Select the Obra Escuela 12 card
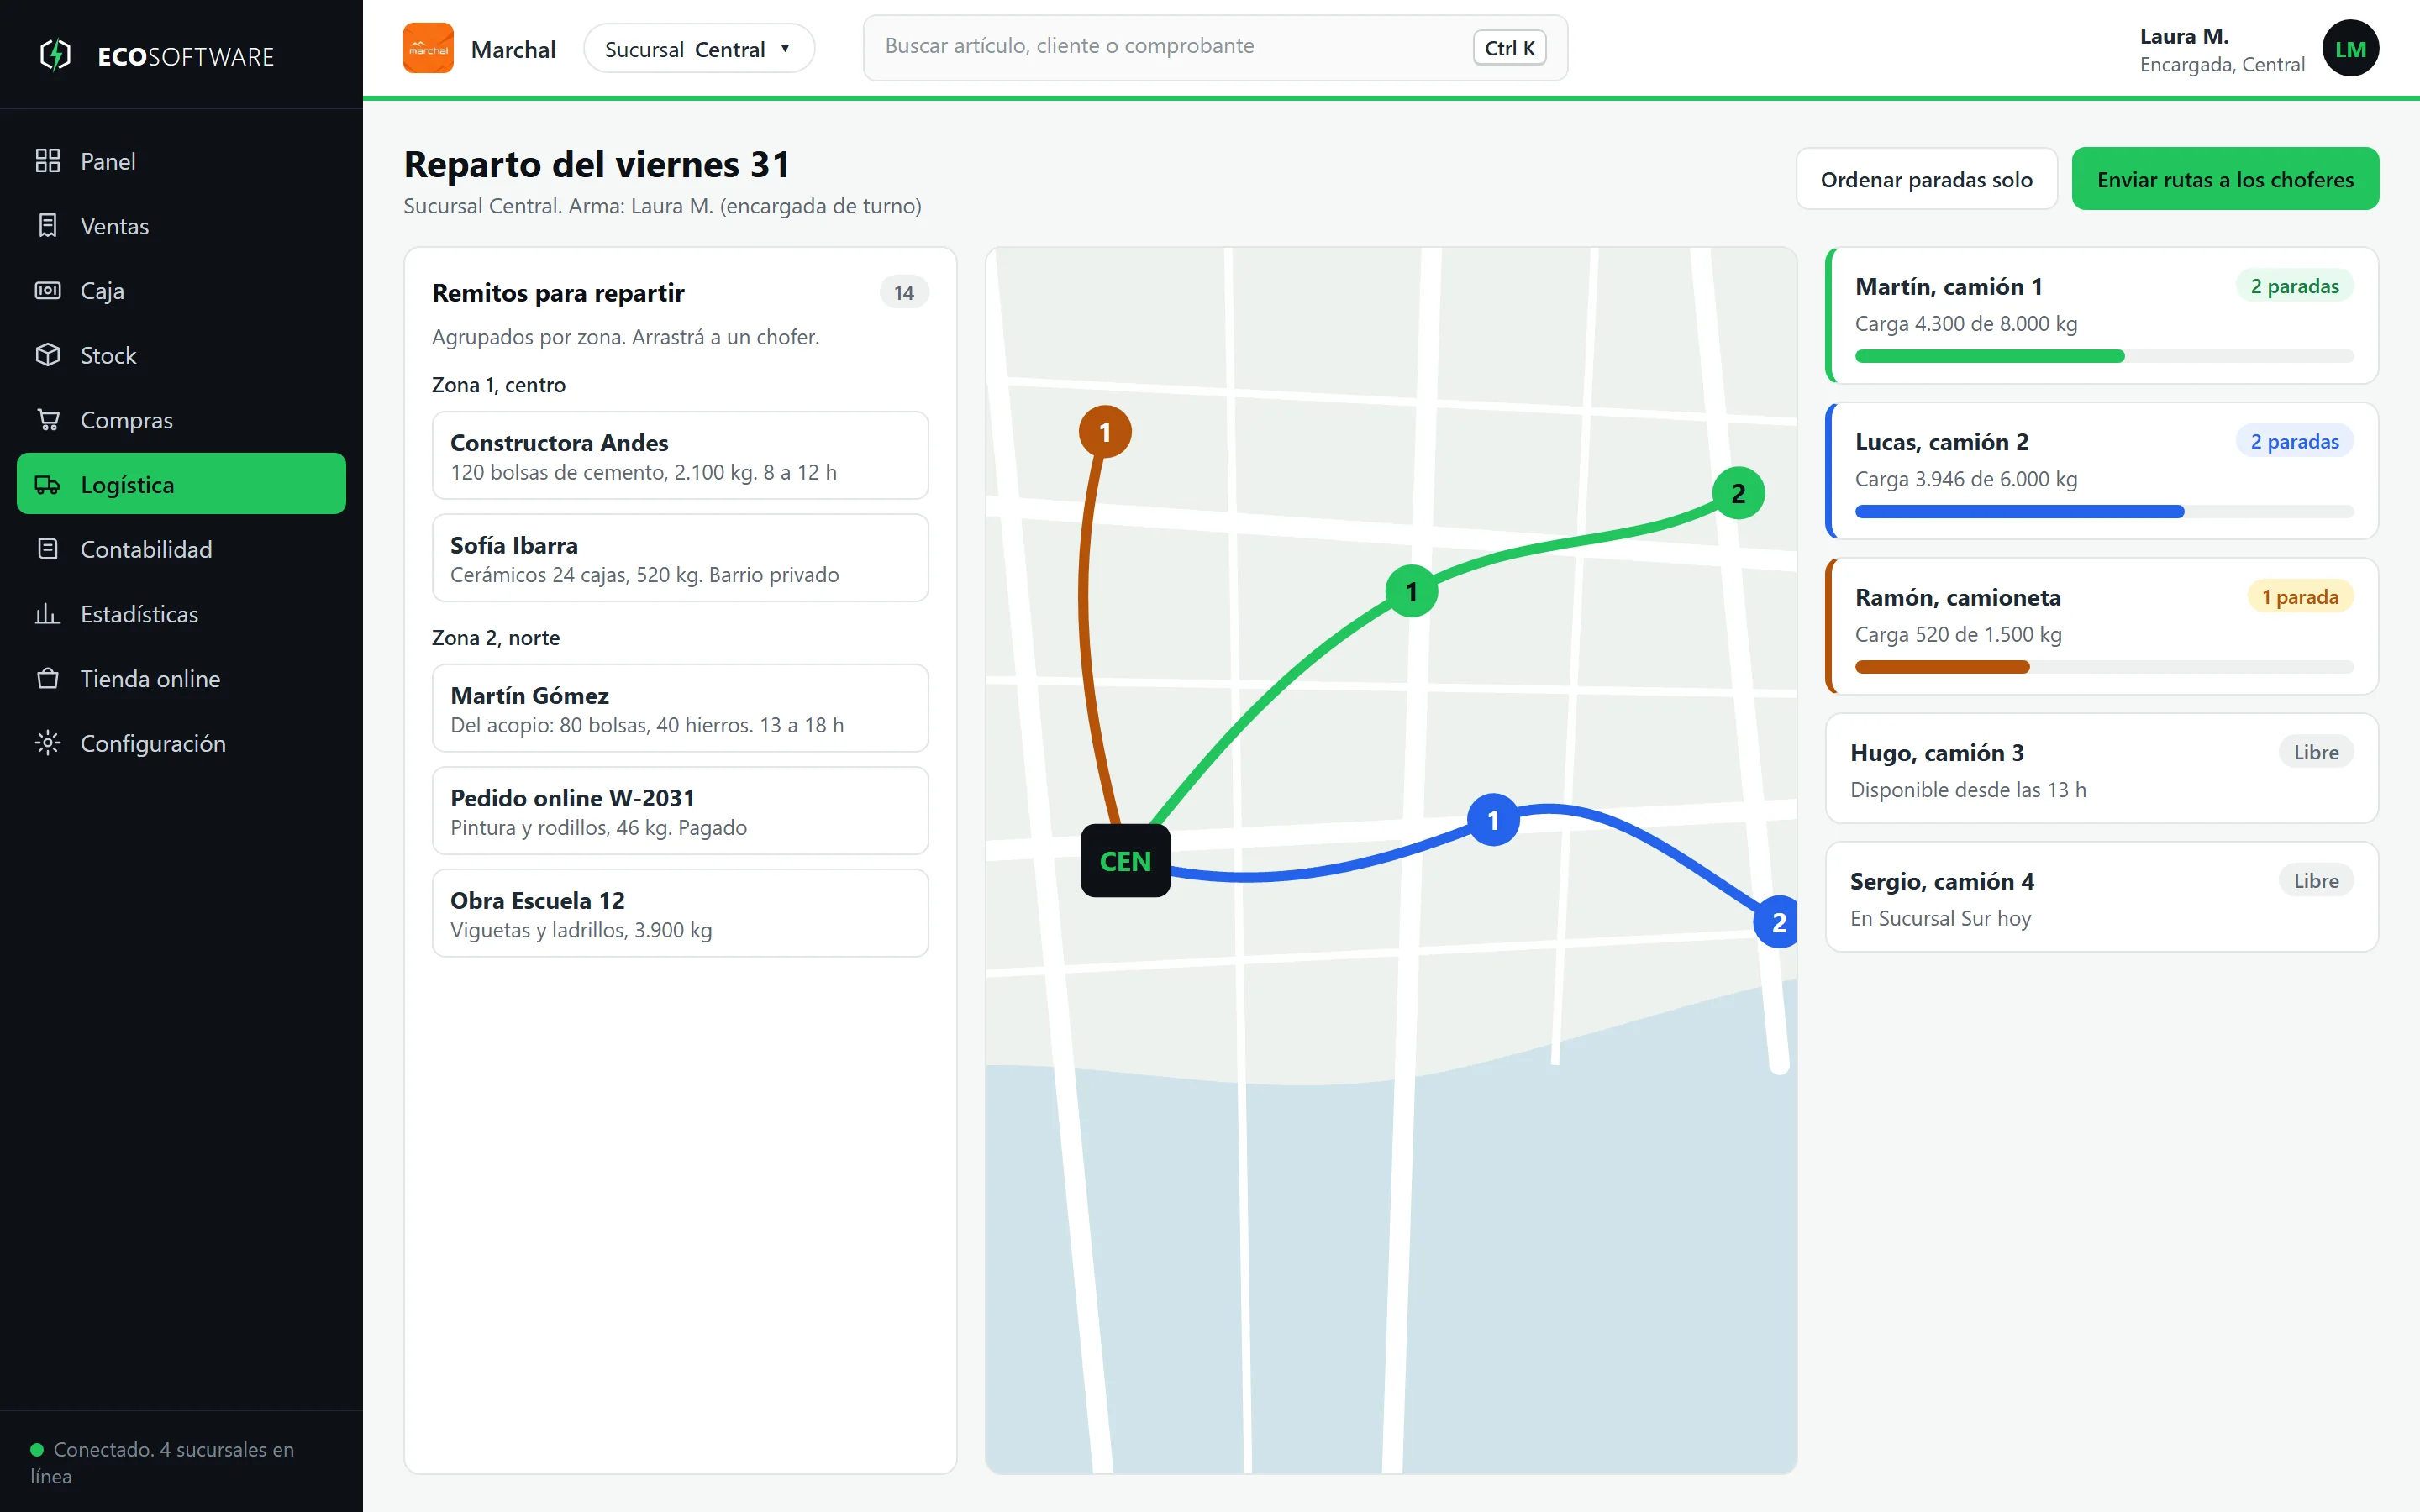The width and height of the screenshot is (2420, 1512). tap(680, 913)
